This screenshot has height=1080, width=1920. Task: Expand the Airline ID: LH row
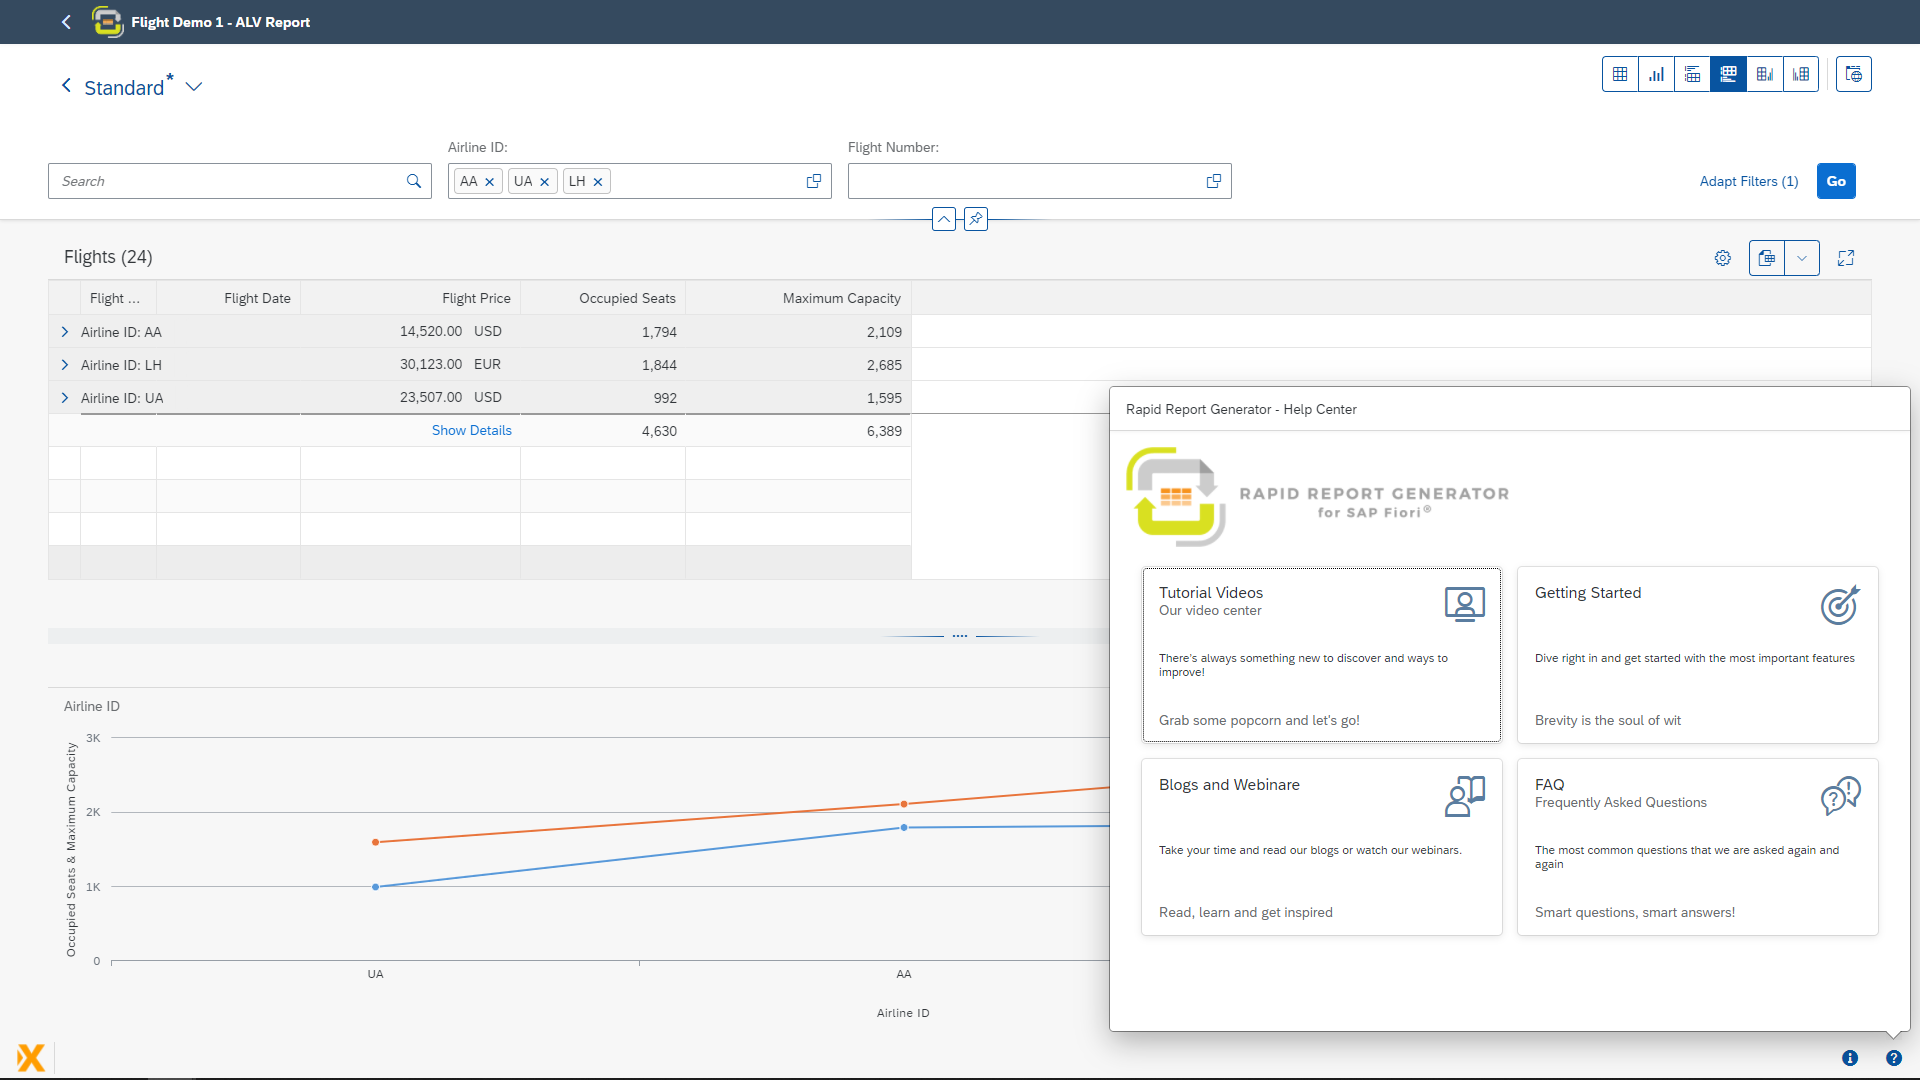(65, 365)
